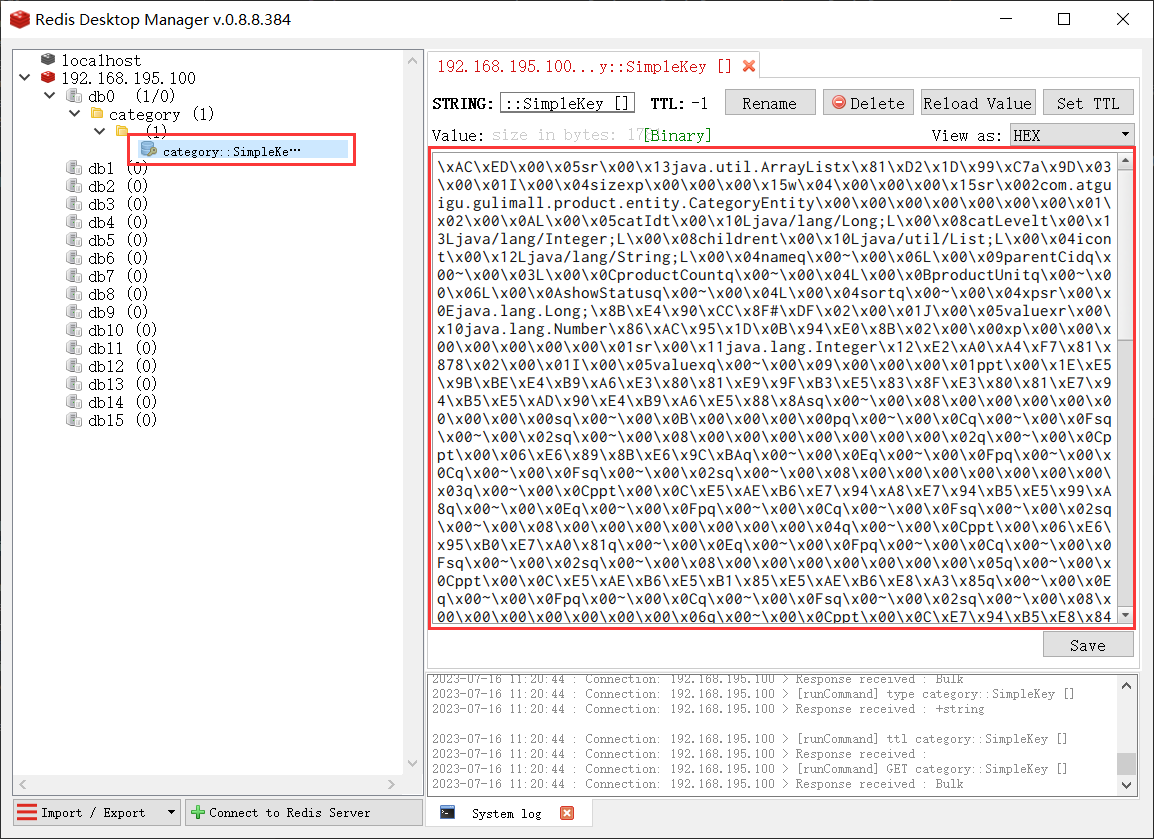The width and height of the screenshot is (1154, 839).
Task: Click the localhost server icon
Action: tap(48, 61)
